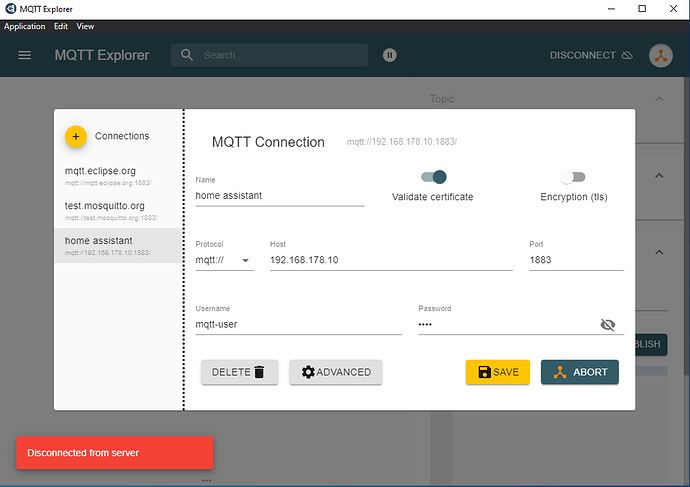
Task: Click the DELETE button
Action: click(x=239, y=372)
